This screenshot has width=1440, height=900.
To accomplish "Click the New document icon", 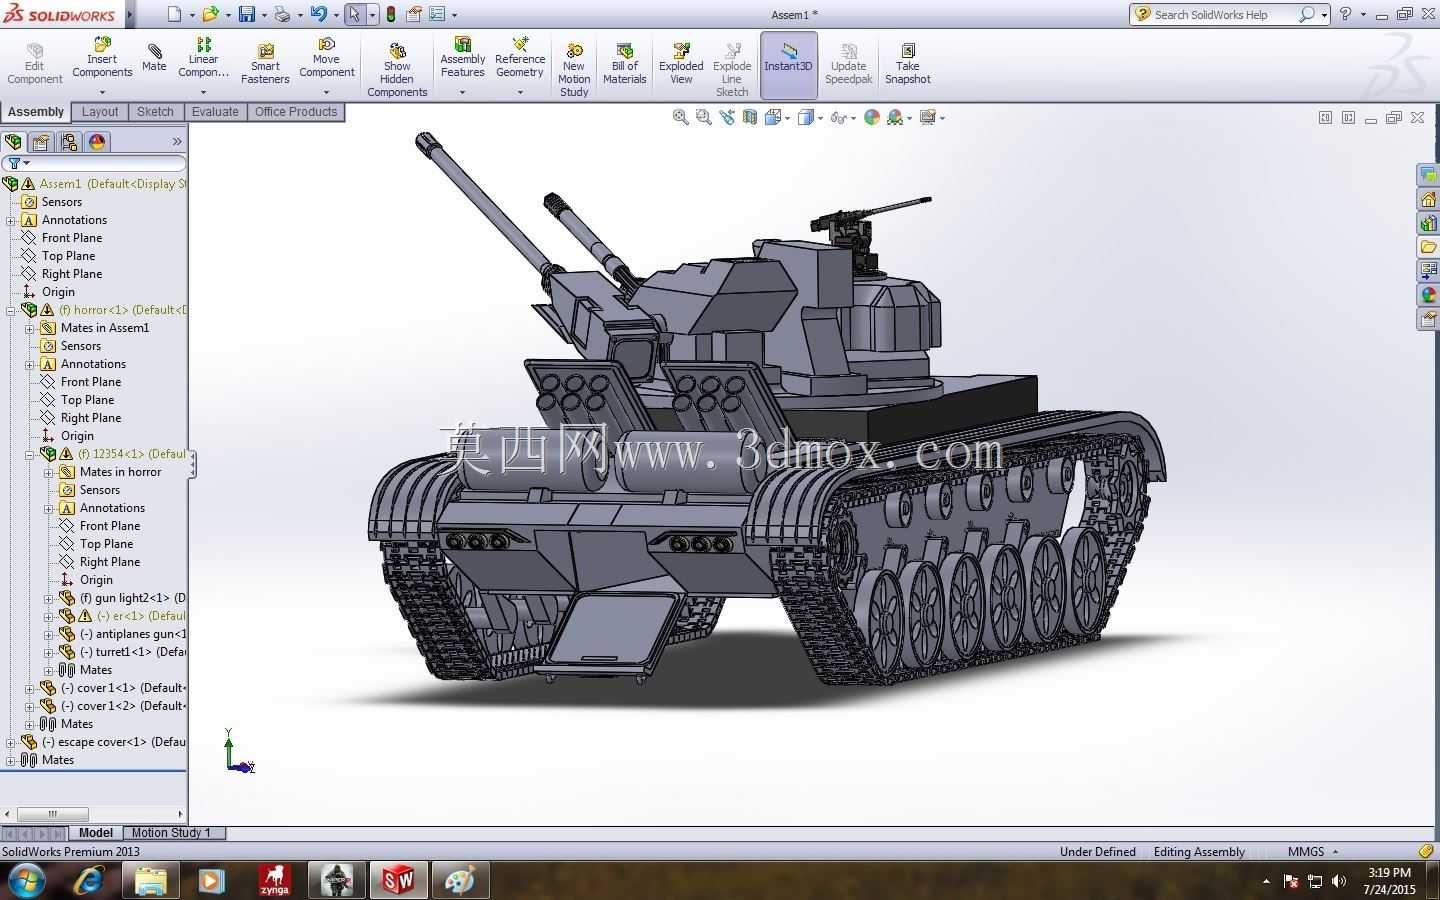I will pyautogui.click(x=174, y=14).
